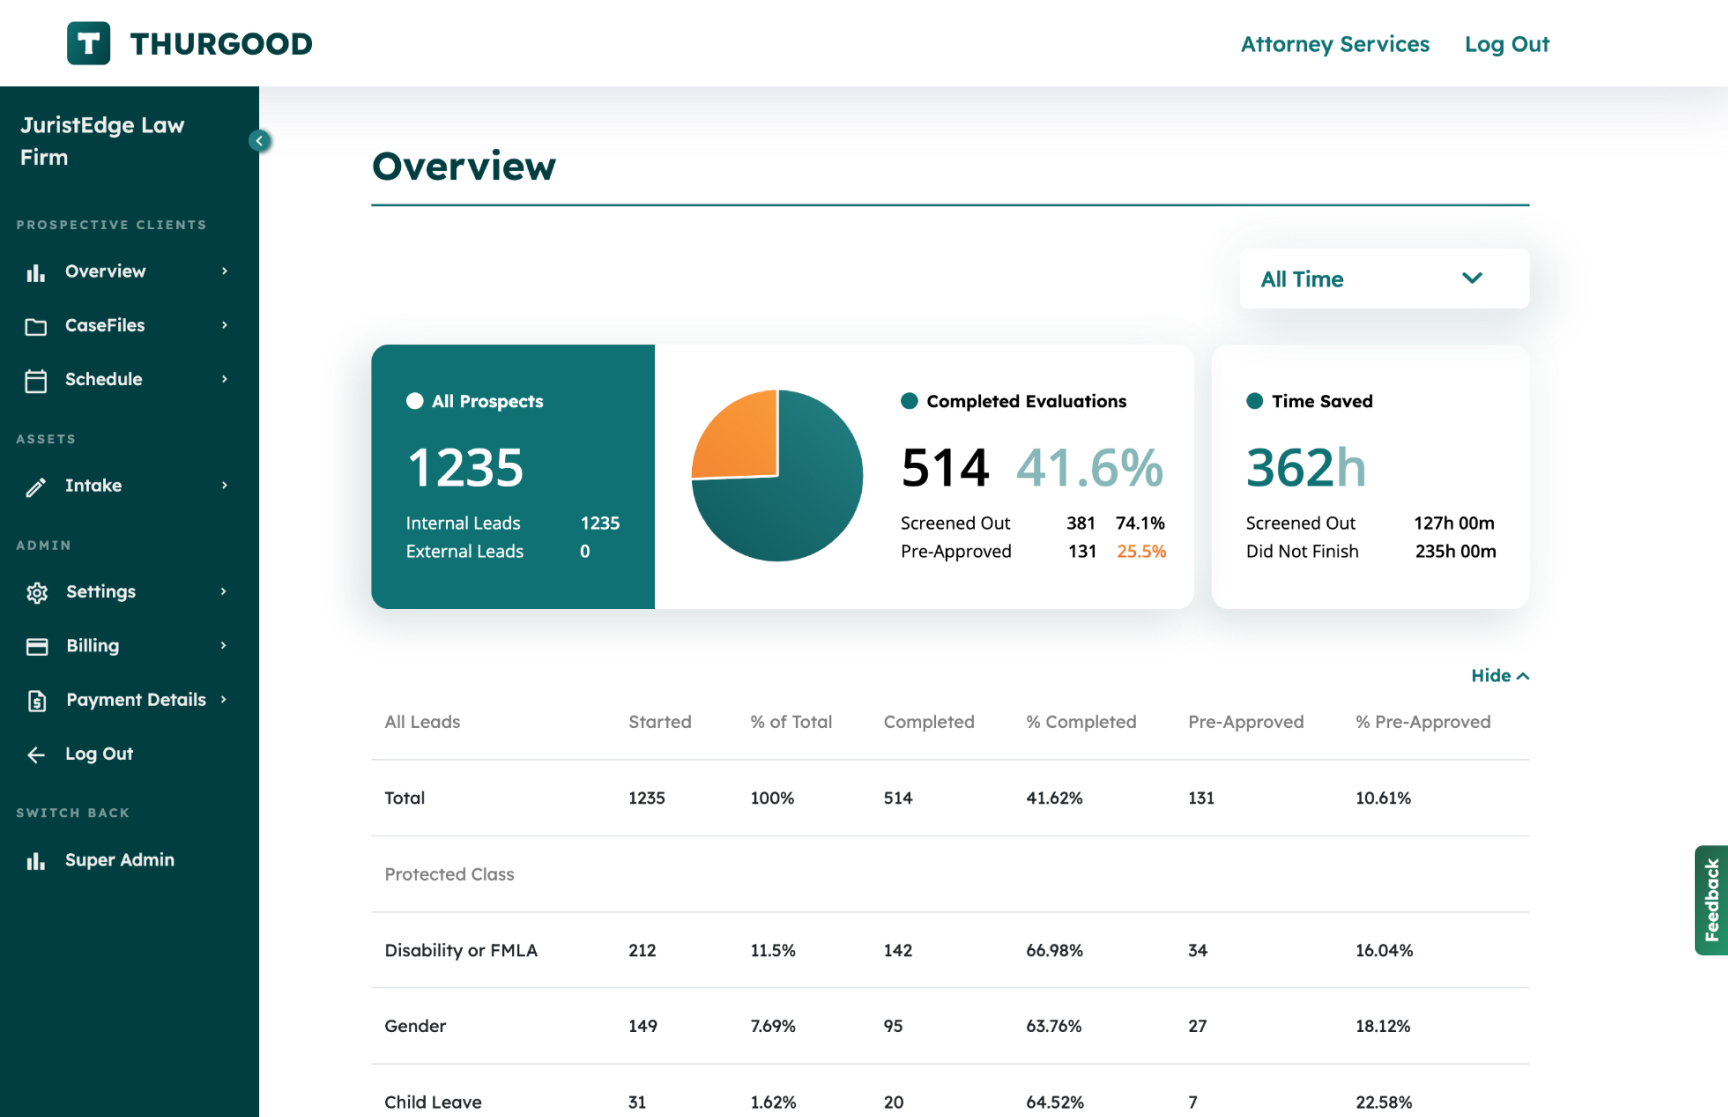Screen dimensions: 1728x1117
Task: Select Schedule in the sidebar menu
Action: 104,380
